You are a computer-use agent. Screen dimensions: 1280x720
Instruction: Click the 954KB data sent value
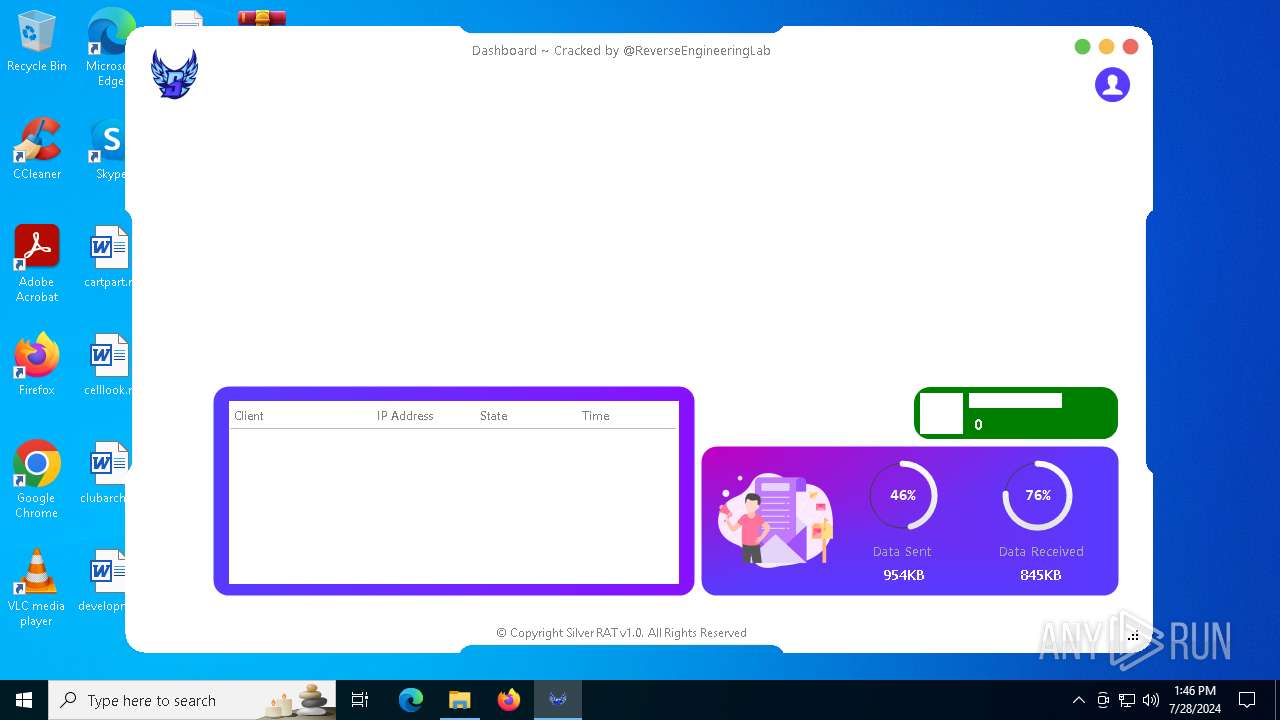903,575
